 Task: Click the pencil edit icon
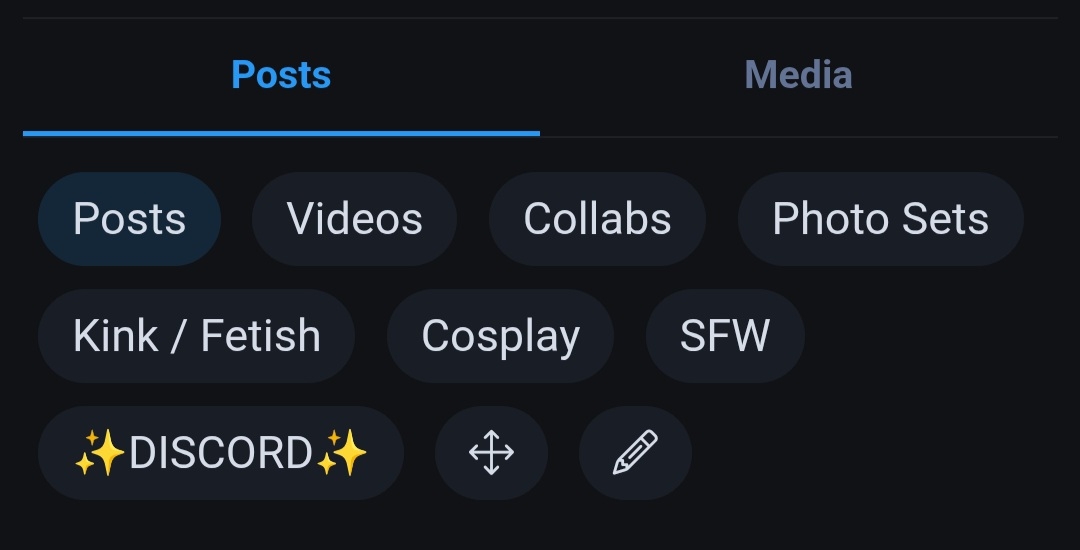coord(635,453)
